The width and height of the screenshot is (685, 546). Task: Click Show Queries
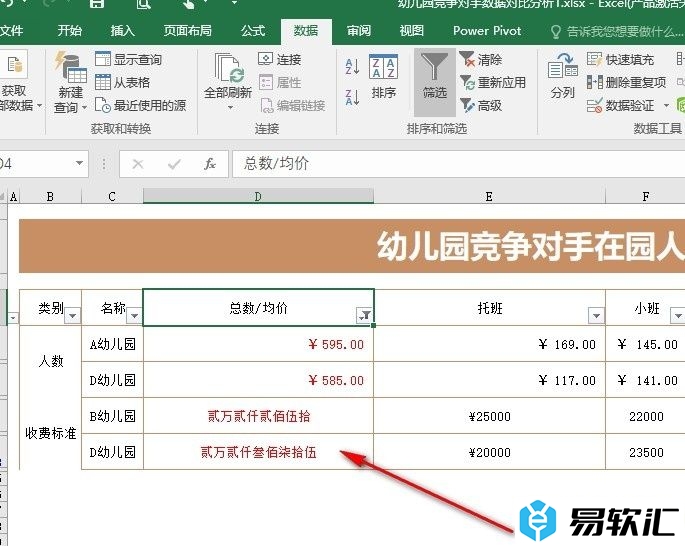pos(128,59)
